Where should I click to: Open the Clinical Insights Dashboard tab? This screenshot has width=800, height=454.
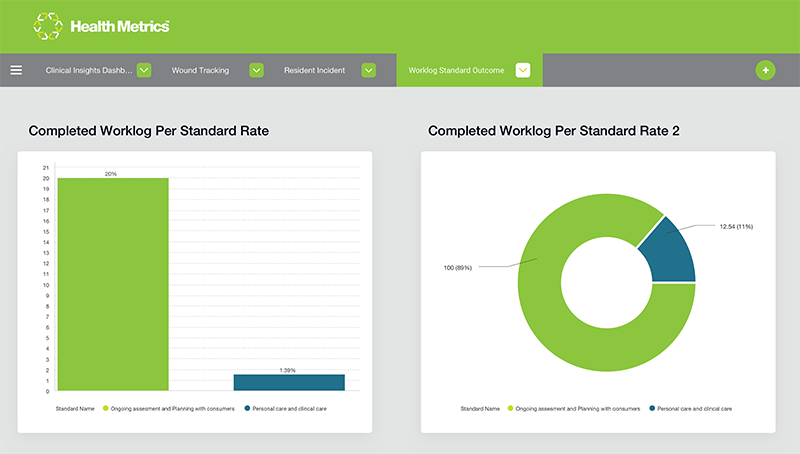click(x=88, y=70)
